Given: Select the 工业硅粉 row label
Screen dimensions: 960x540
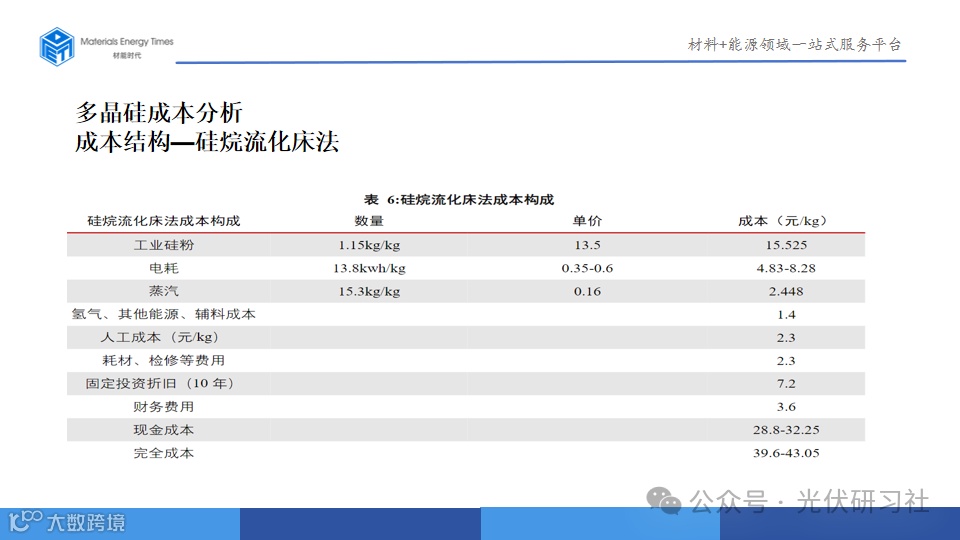Looking at the screenshot, I should [164, 245].
